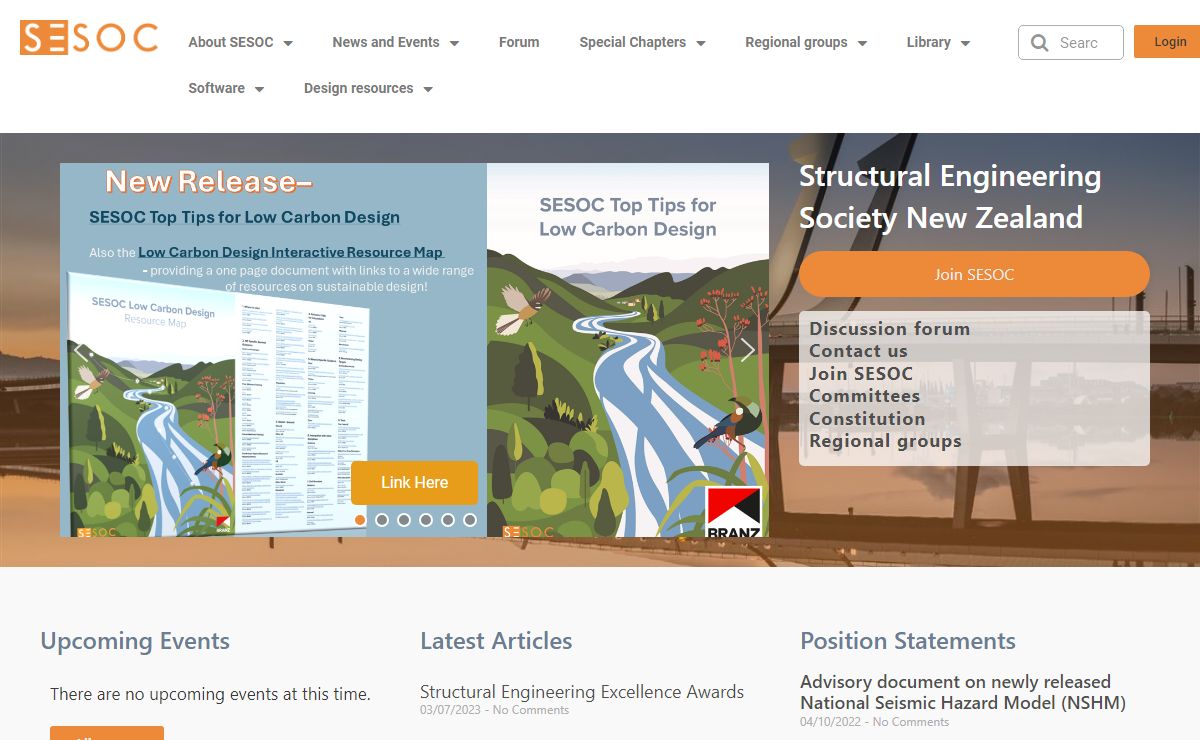Click the Upcoming Events heading

[135, 641]
